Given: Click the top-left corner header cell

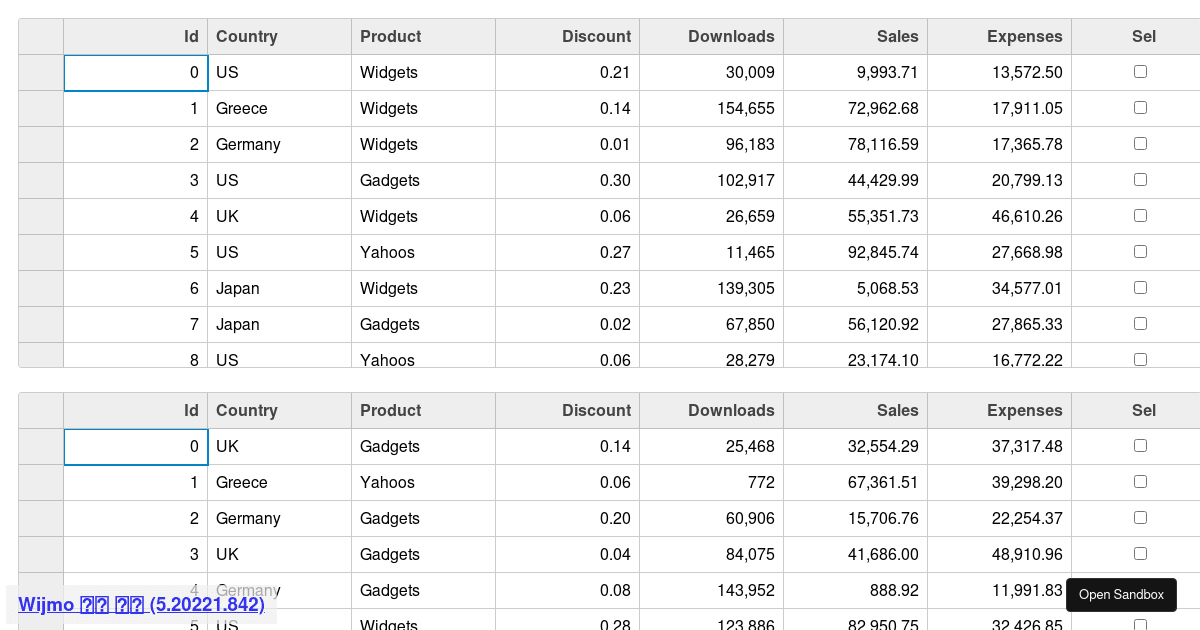Looking at the screenshot, I should [x=40, y=36].
